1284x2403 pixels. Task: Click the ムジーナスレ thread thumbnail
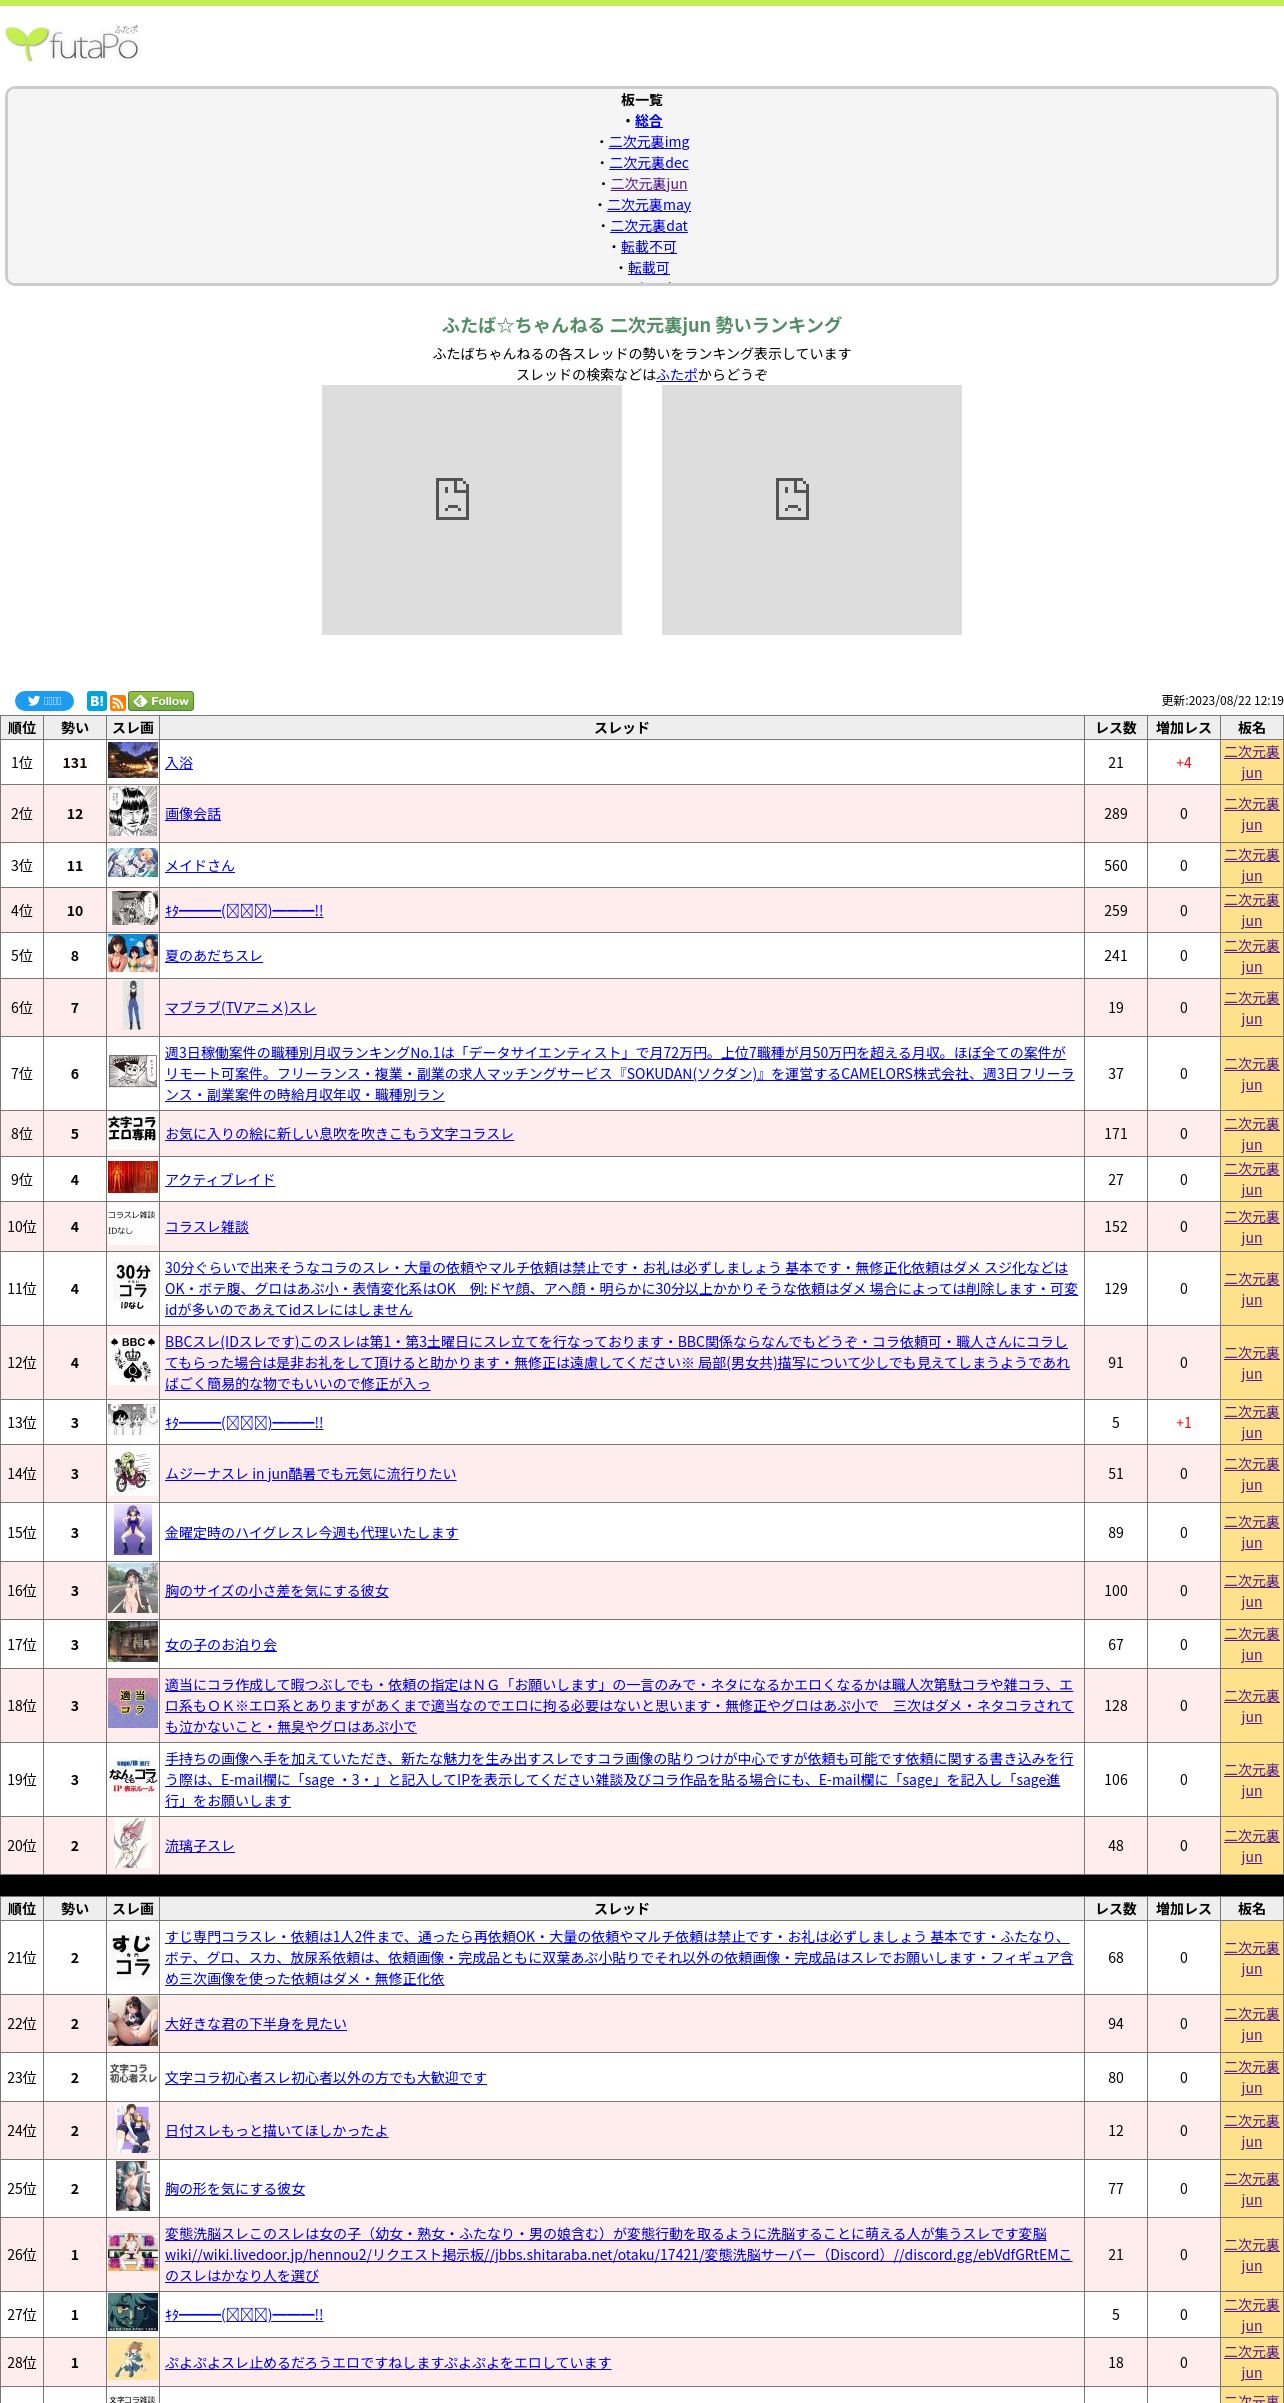[133, 1472]
